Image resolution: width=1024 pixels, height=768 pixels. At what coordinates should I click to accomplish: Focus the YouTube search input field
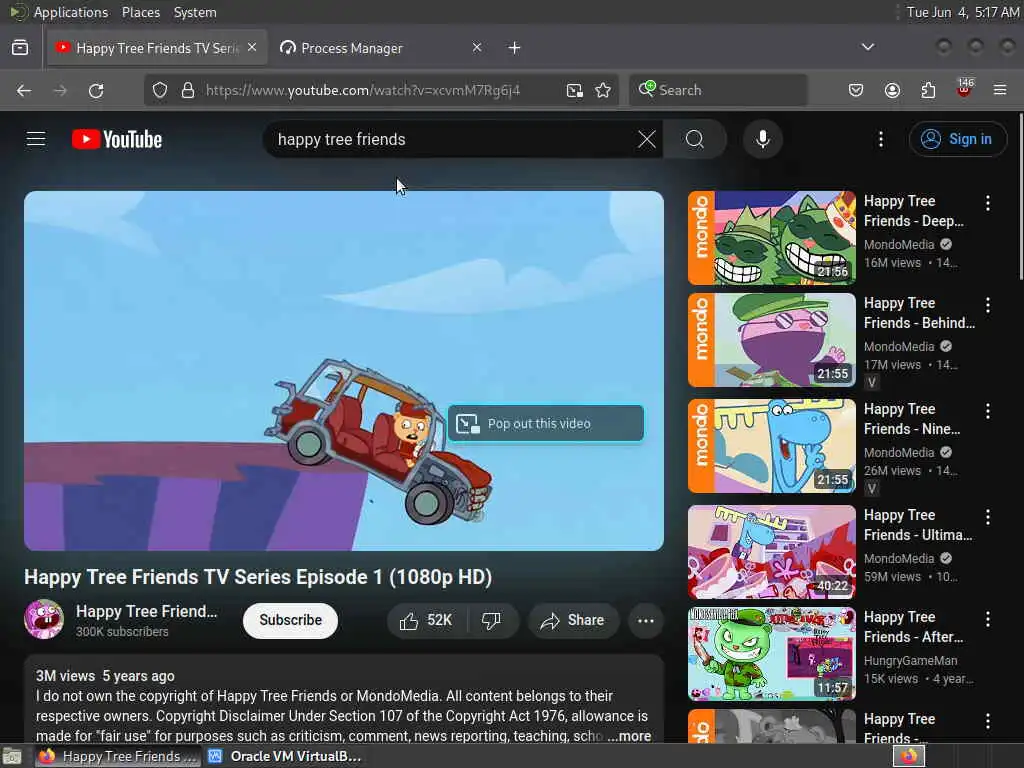click(451, 139)
